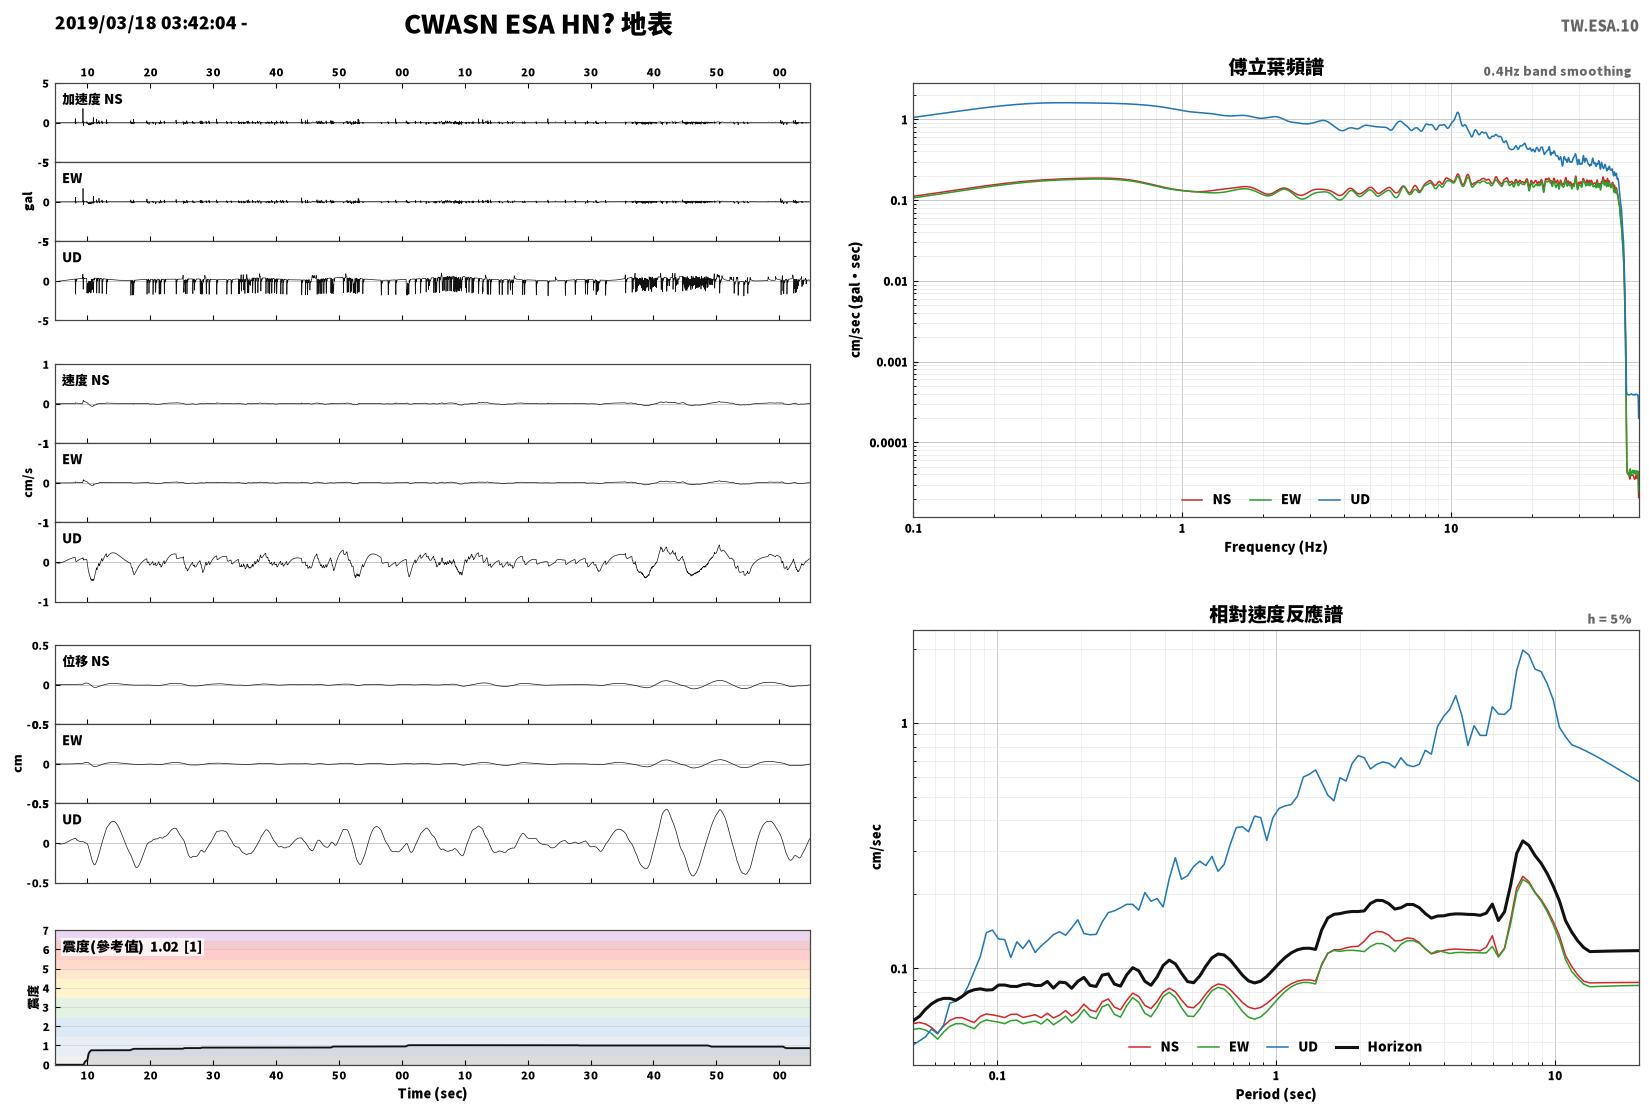Viewport: 1649px width, 1113px height.
Task: Click the Period (sec) axis label
Action: [x=1276, y=1094]
